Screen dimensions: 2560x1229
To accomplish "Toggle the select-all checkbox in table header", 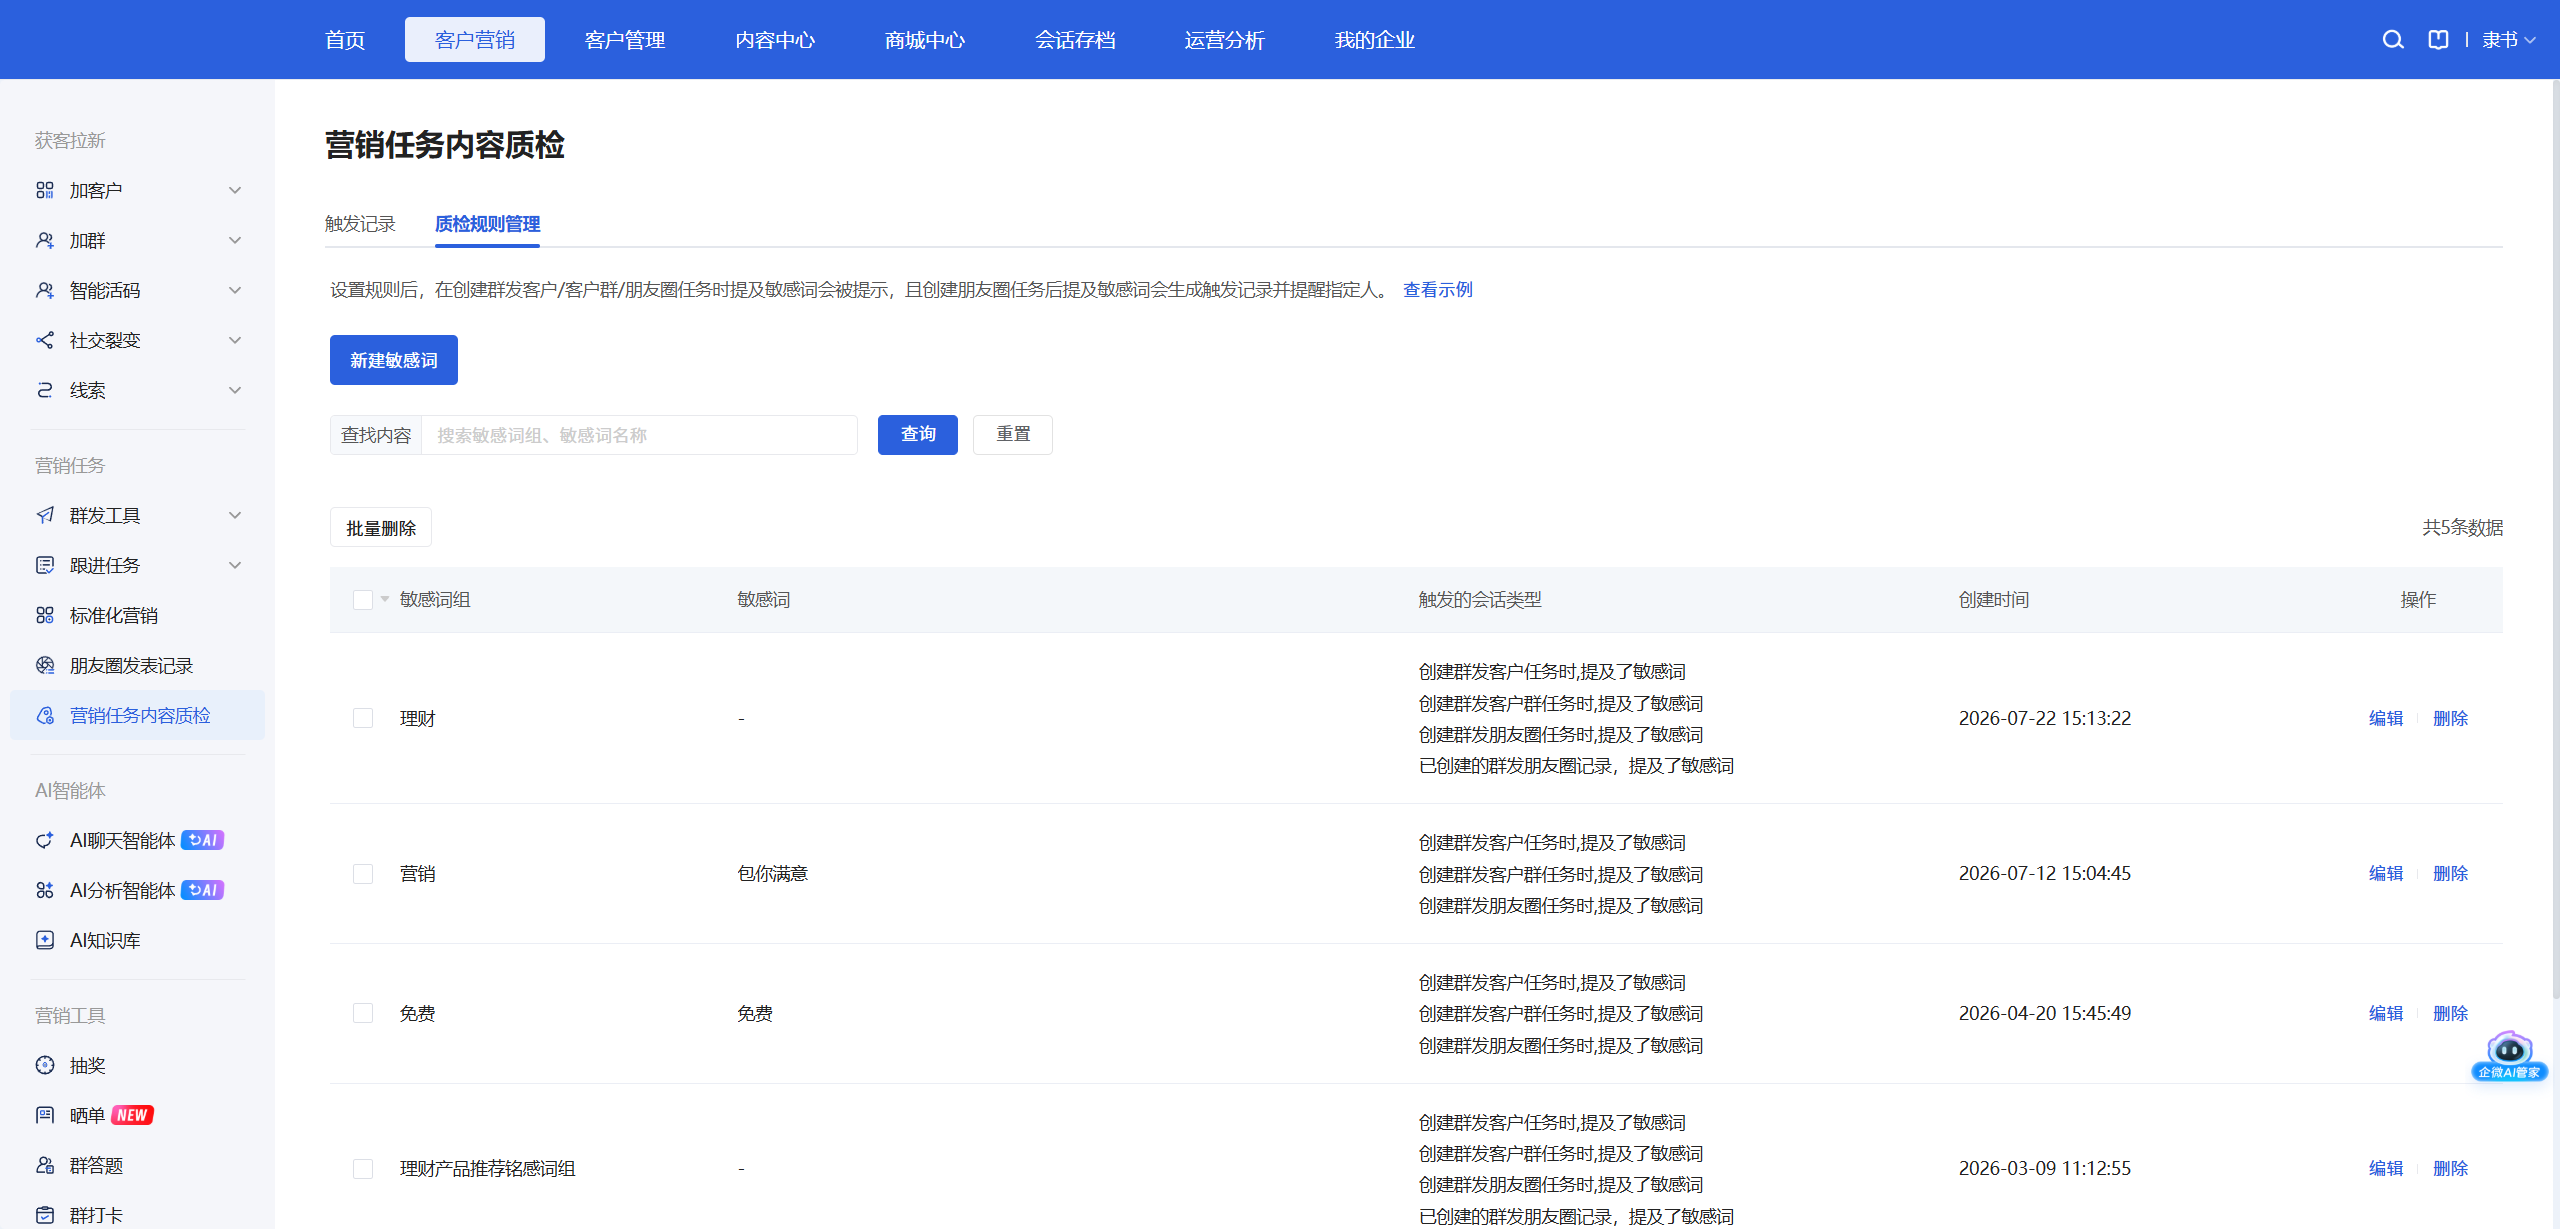I will point(363,600).
